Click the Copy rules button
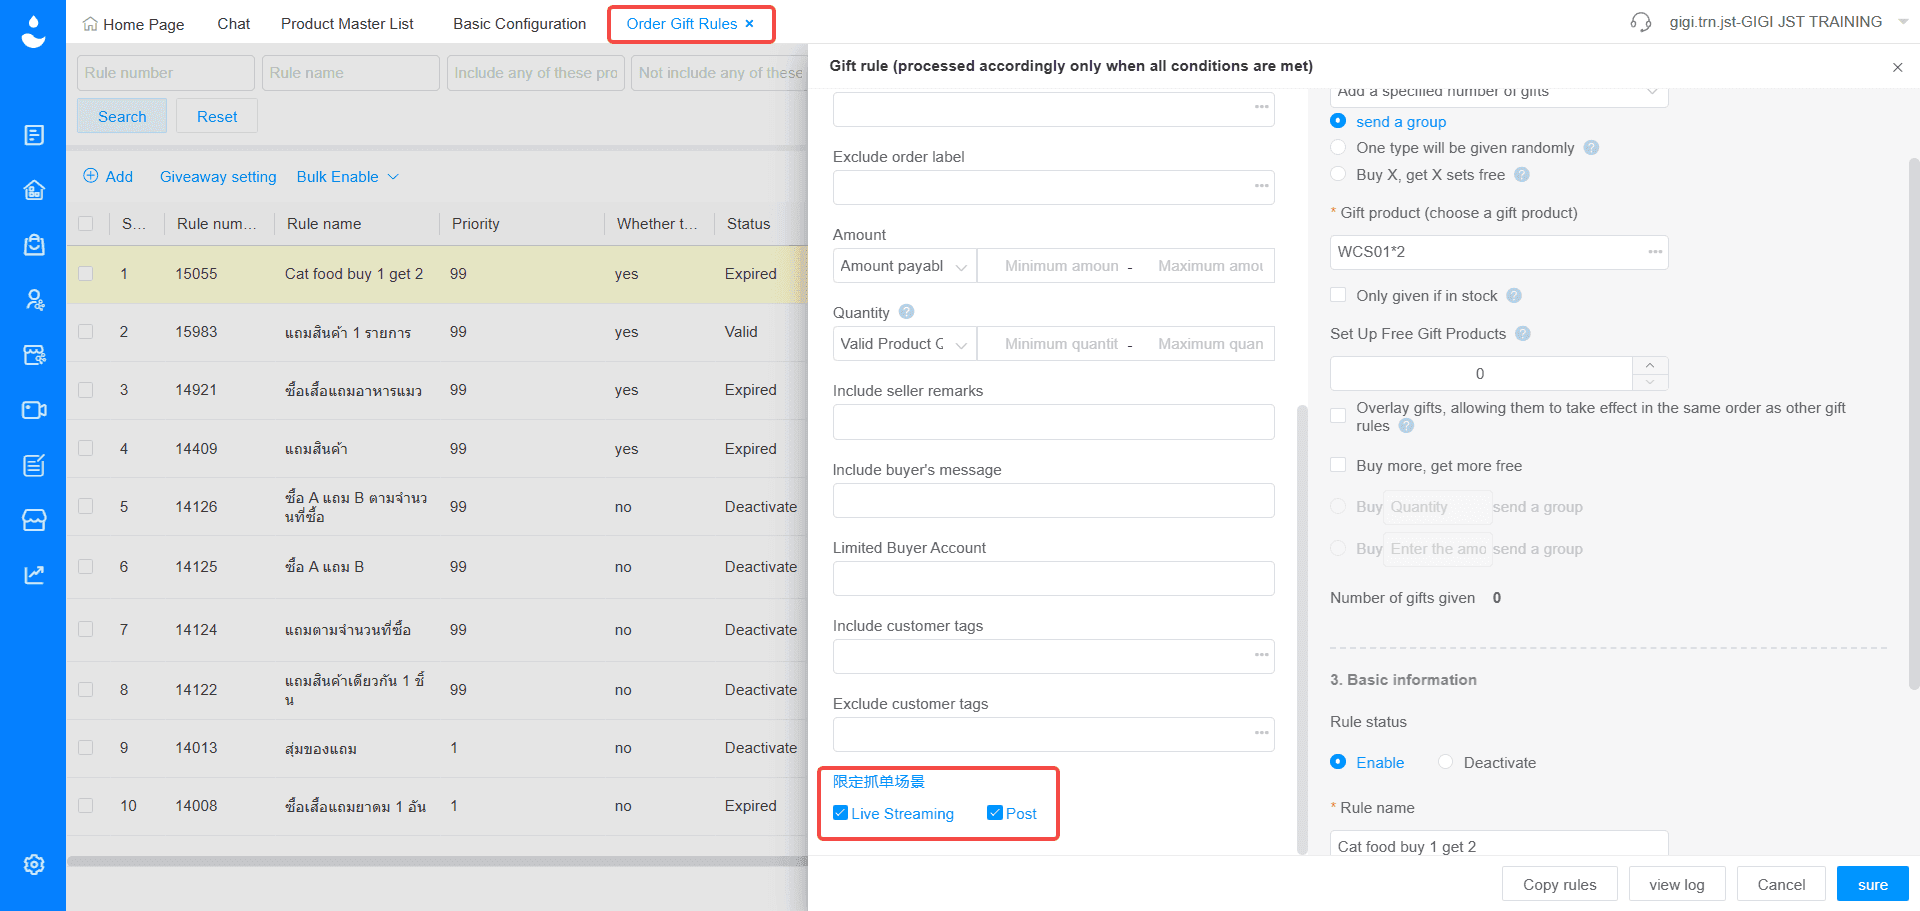 [1559, 884]
